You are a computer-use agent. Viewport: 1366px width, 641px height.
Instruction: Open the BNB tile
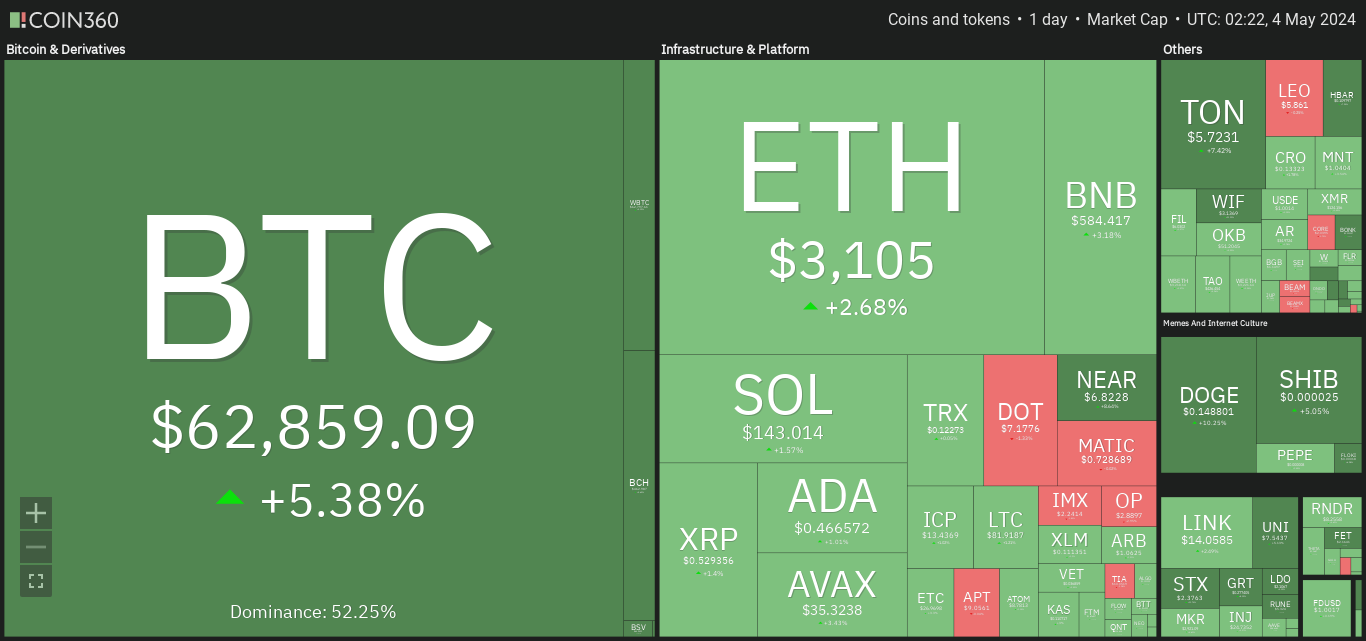pyautogui.click(x=1101, y=207)
